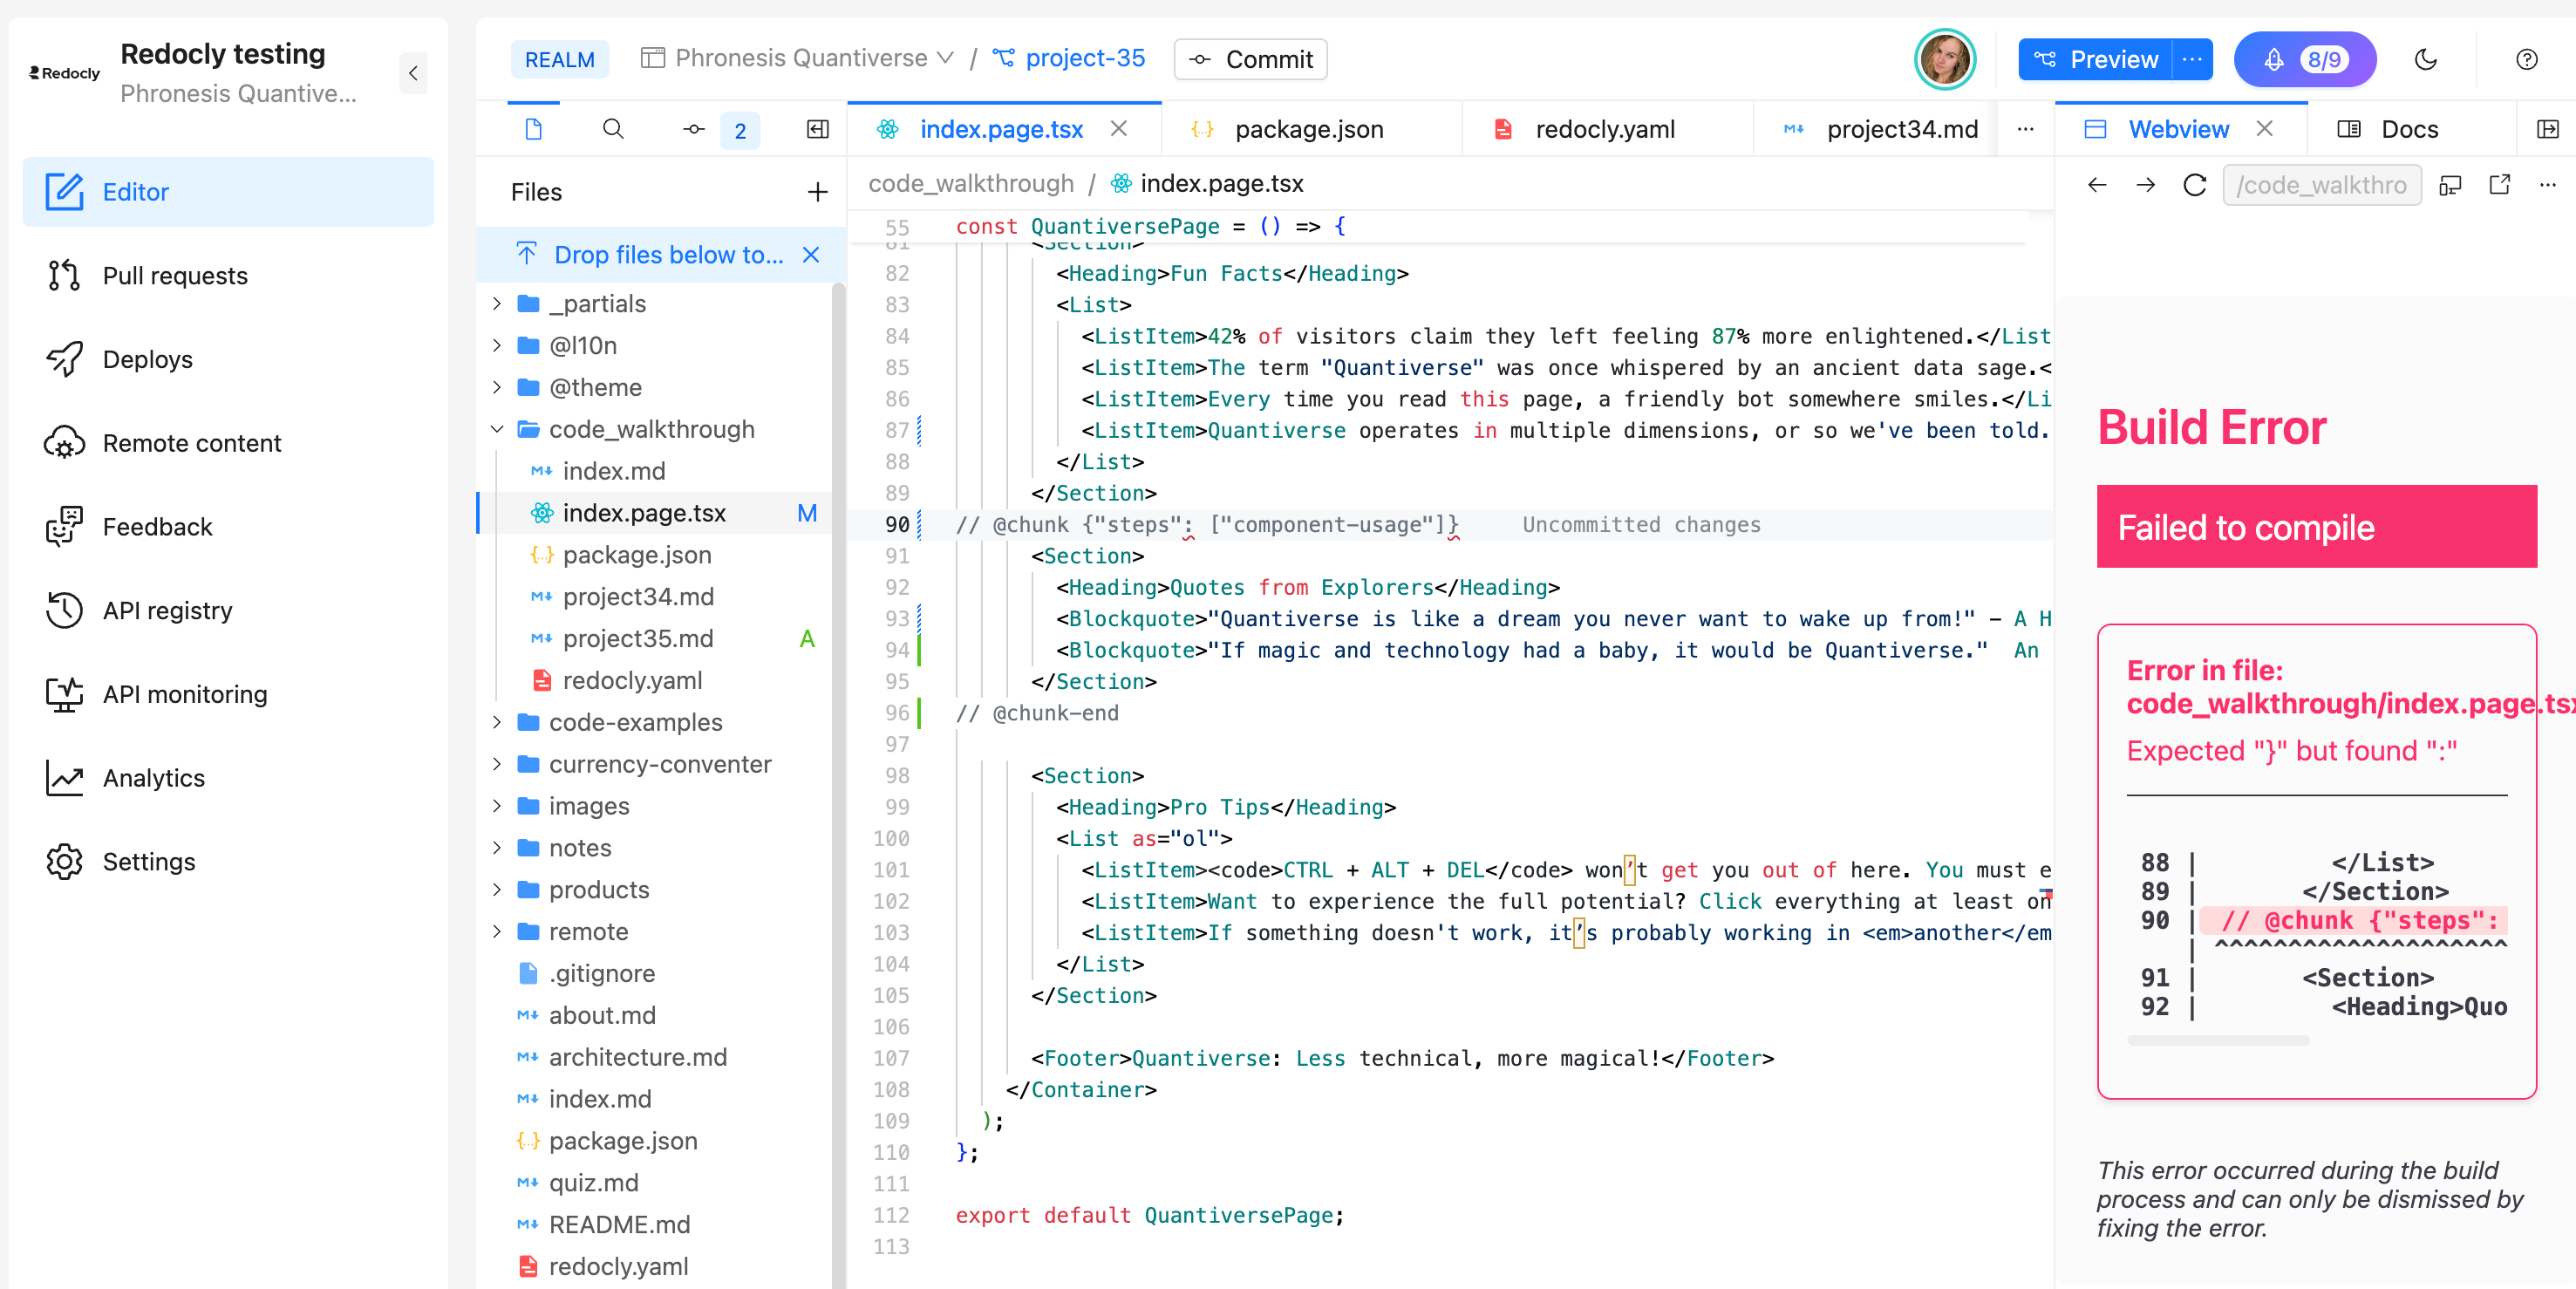Expand the notes folder
The image size is (2576, 1289).
497,848
